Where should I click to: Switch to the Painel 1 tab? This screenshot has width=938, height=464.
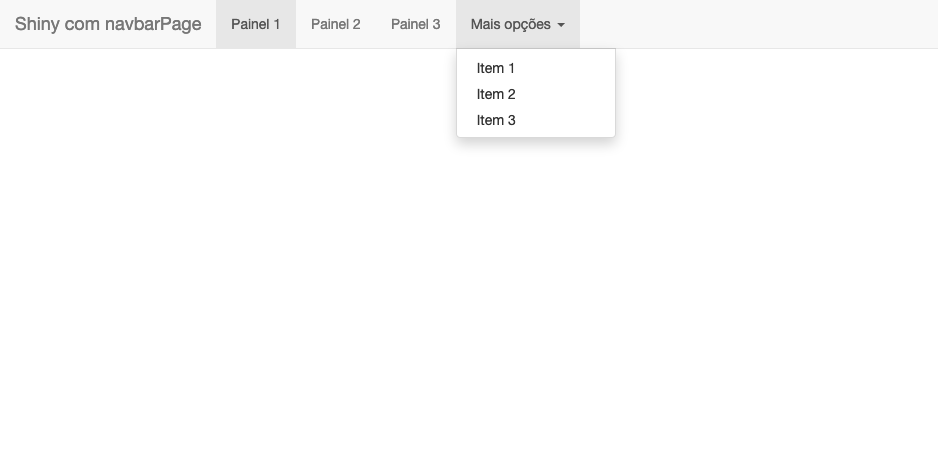pyautogui.click(x=256, y=24)
